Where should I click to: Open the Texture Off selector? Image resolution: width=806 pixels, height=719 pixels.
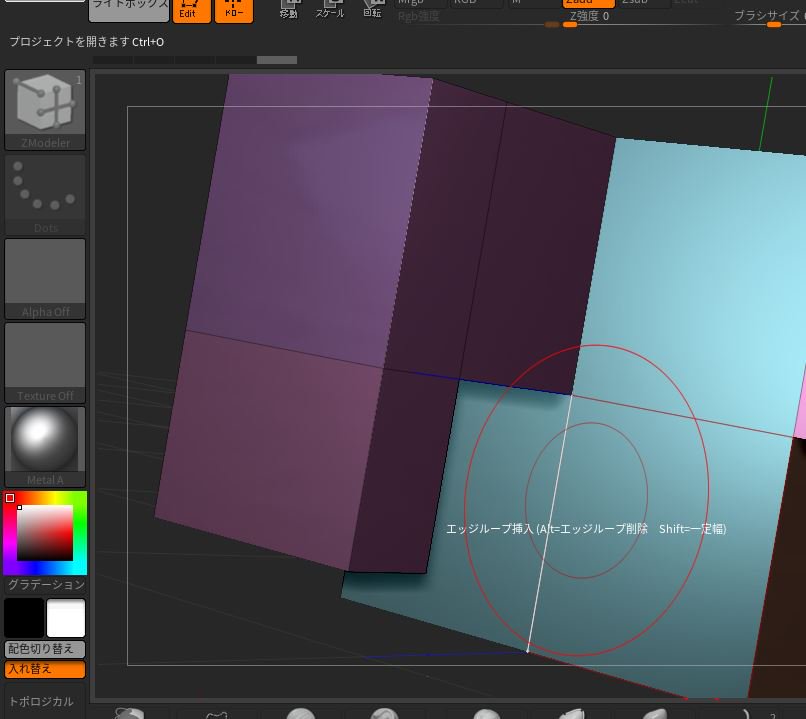(x=45, y=363)
